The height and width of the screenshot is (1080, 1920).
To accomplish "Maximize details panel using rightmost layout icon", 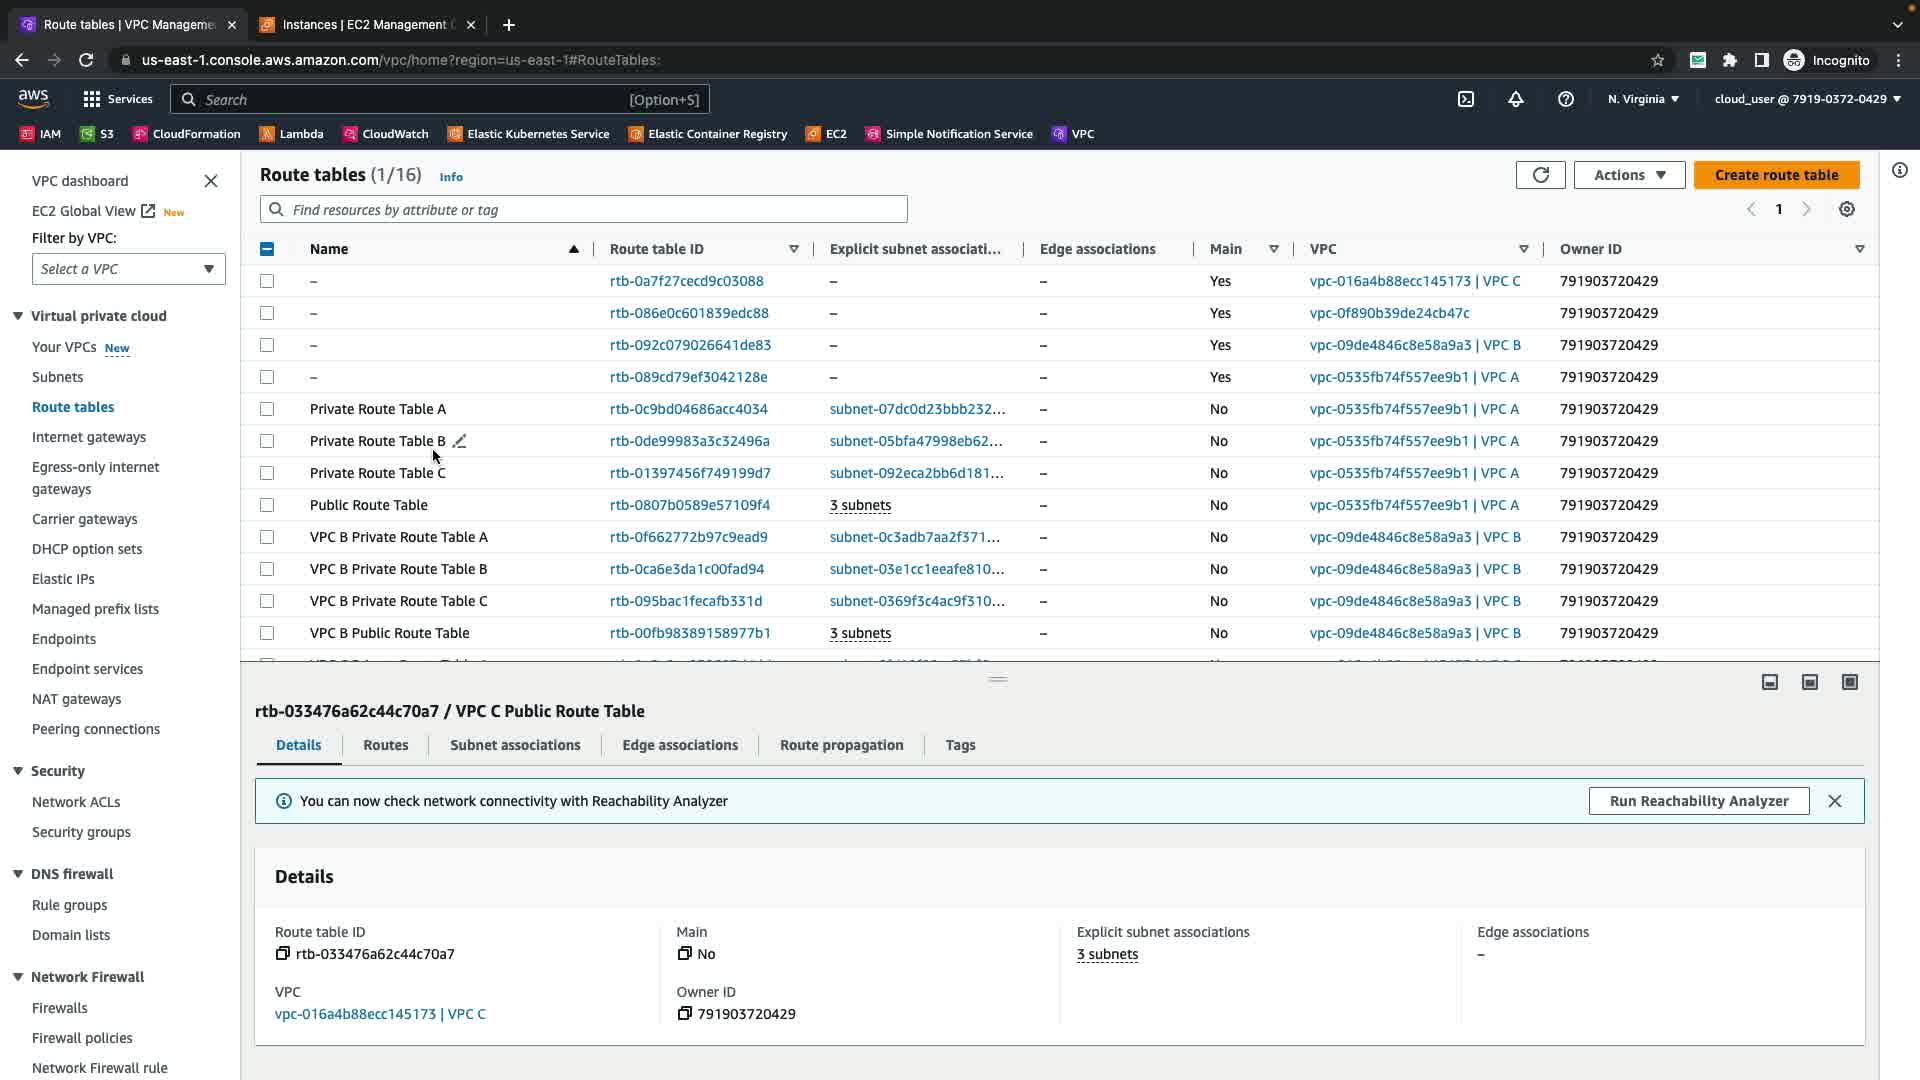I will tap(1849, 682).
